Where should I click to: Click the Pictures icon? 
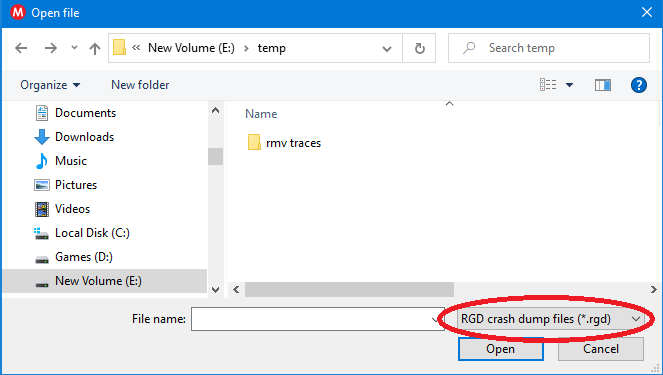tap(42, 185)
